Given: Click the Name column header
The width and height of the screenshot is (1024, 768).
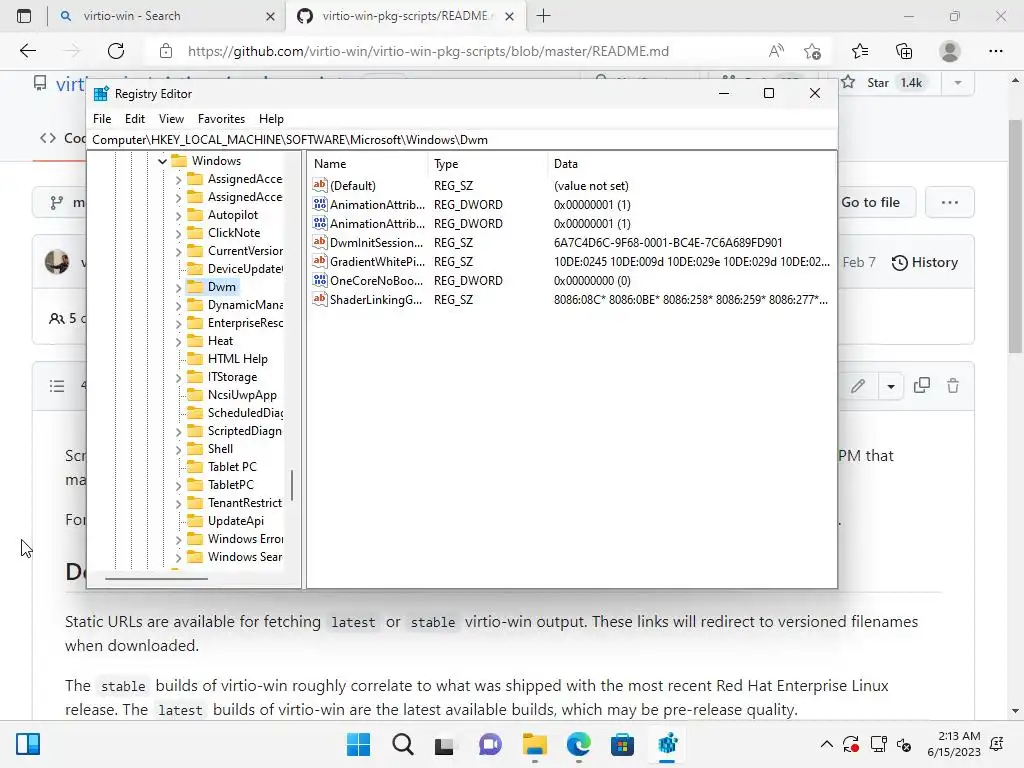Looking at the screenshot, I should click(368, 164).
